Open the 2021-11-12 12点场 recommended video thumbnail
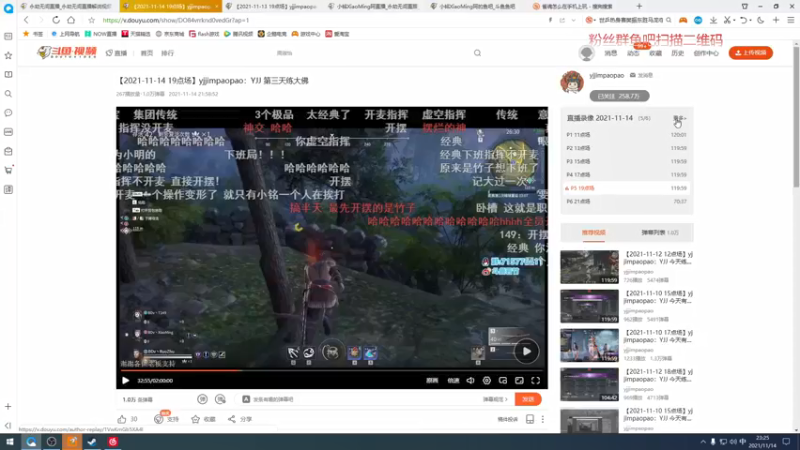Screen dimensions: 800x450 pos(589,267)
